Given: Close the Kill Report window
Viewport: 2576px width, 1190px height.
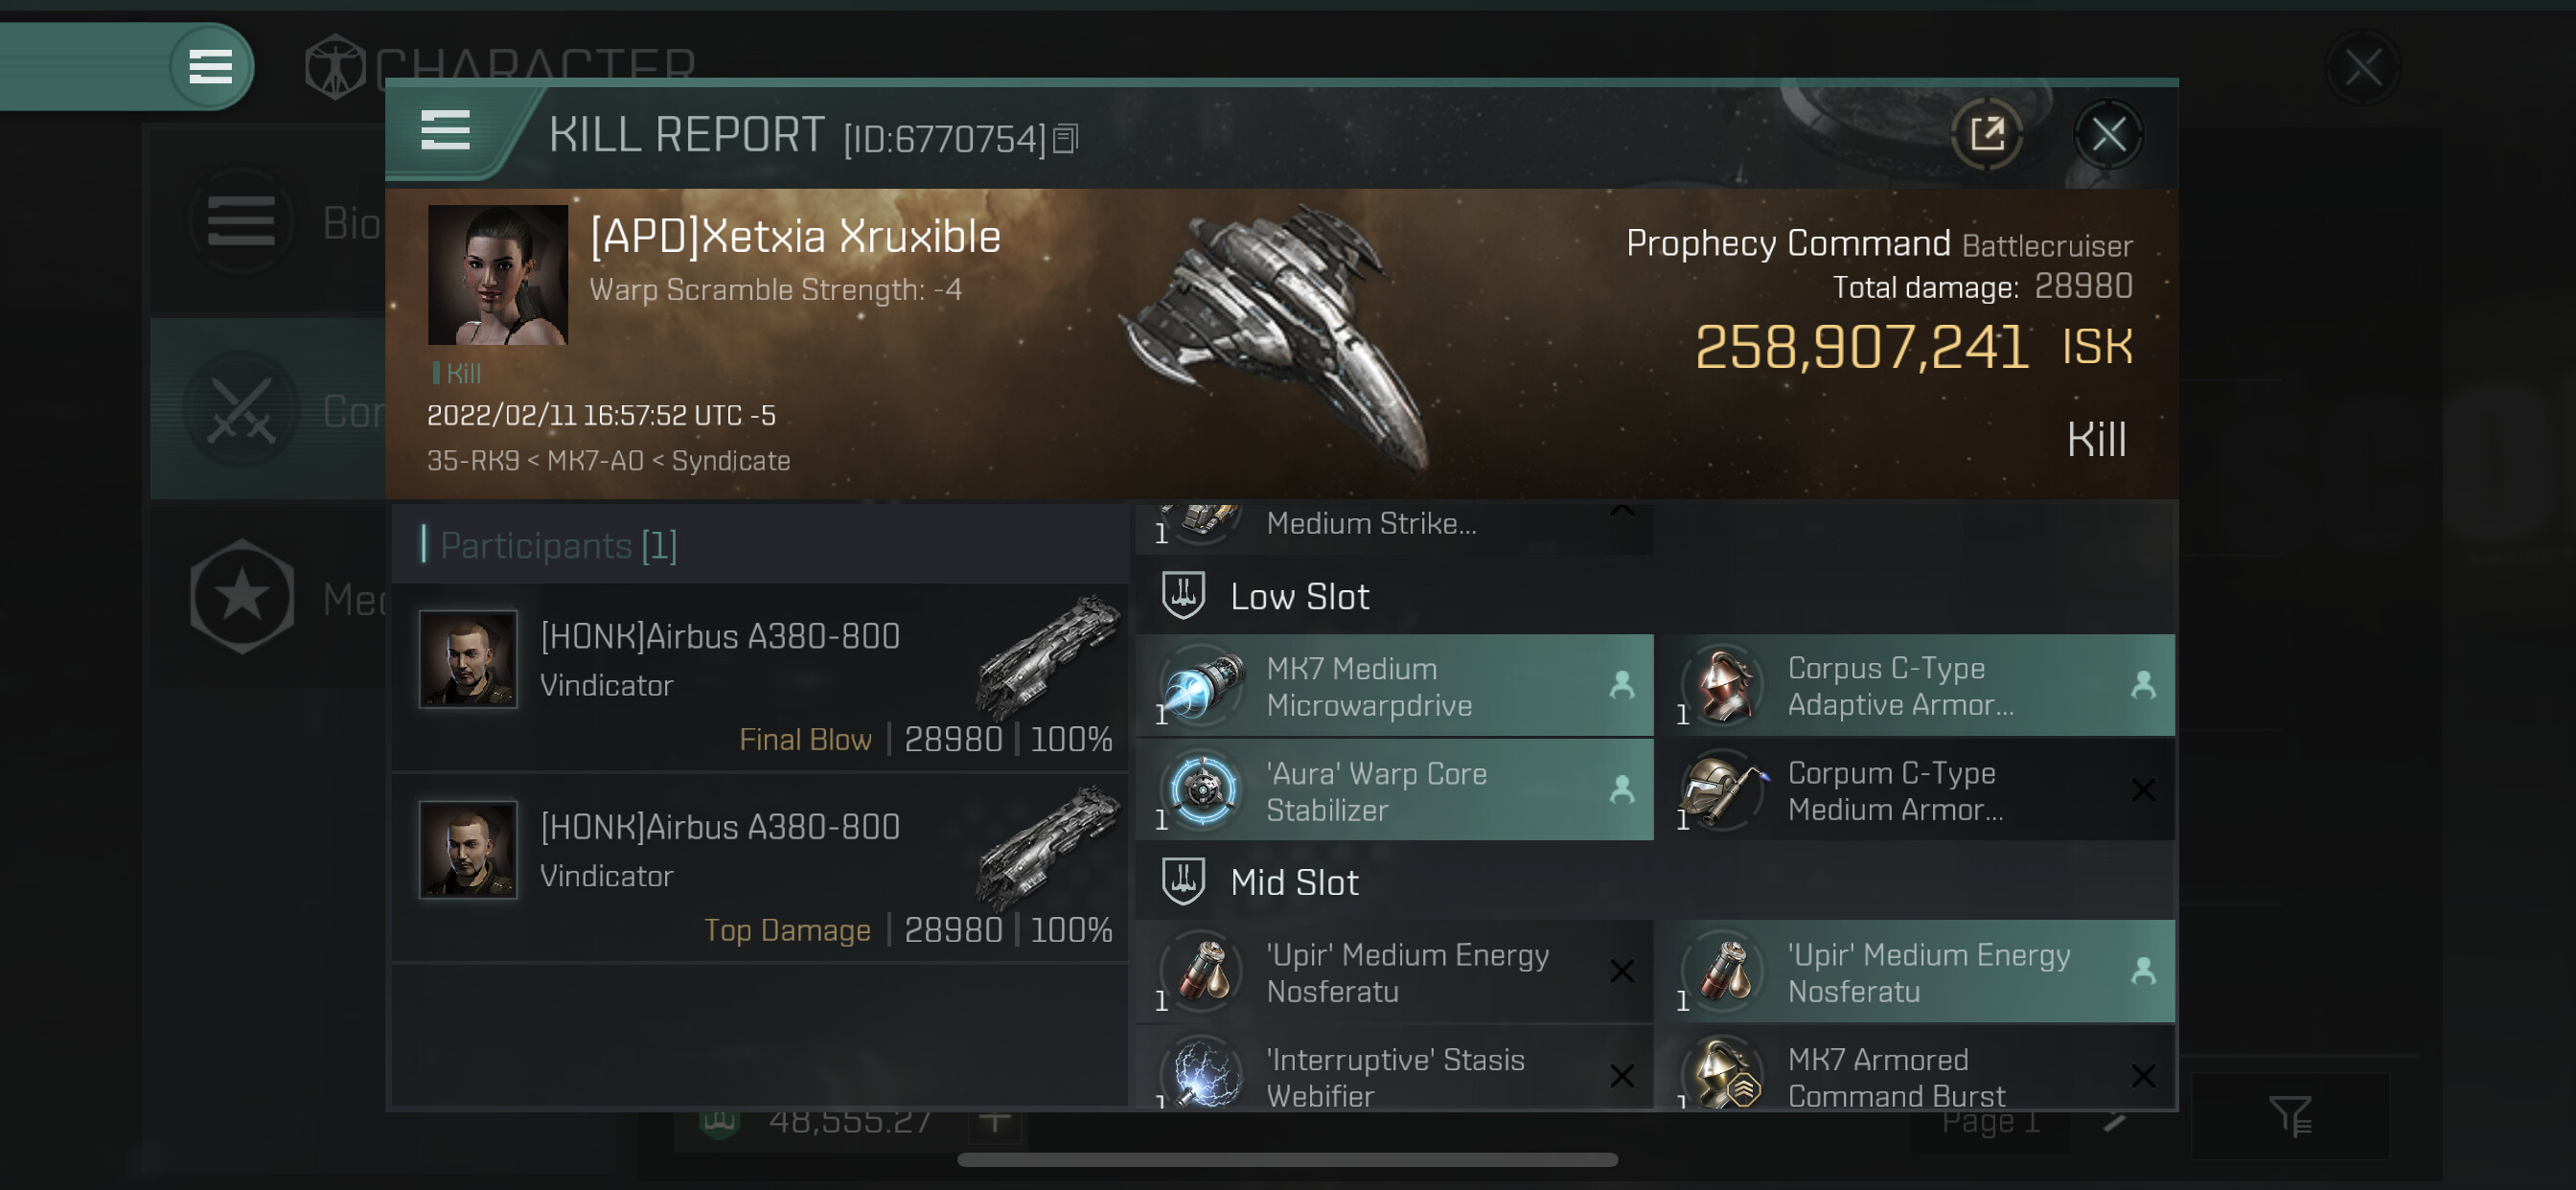Looking at the screenshot, I should (2108, 134).
